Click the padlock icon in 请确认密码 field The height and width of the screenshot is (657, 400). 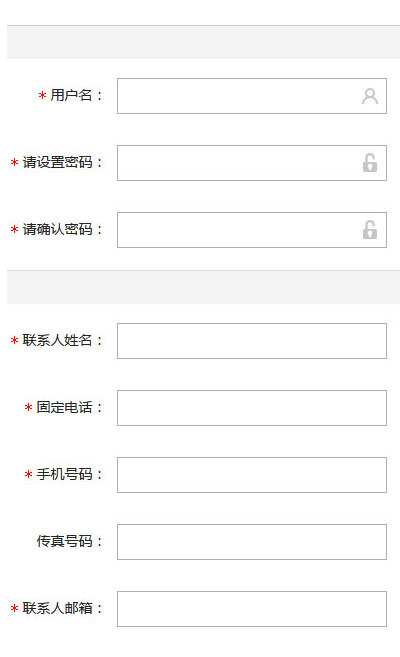click(370, 230)
